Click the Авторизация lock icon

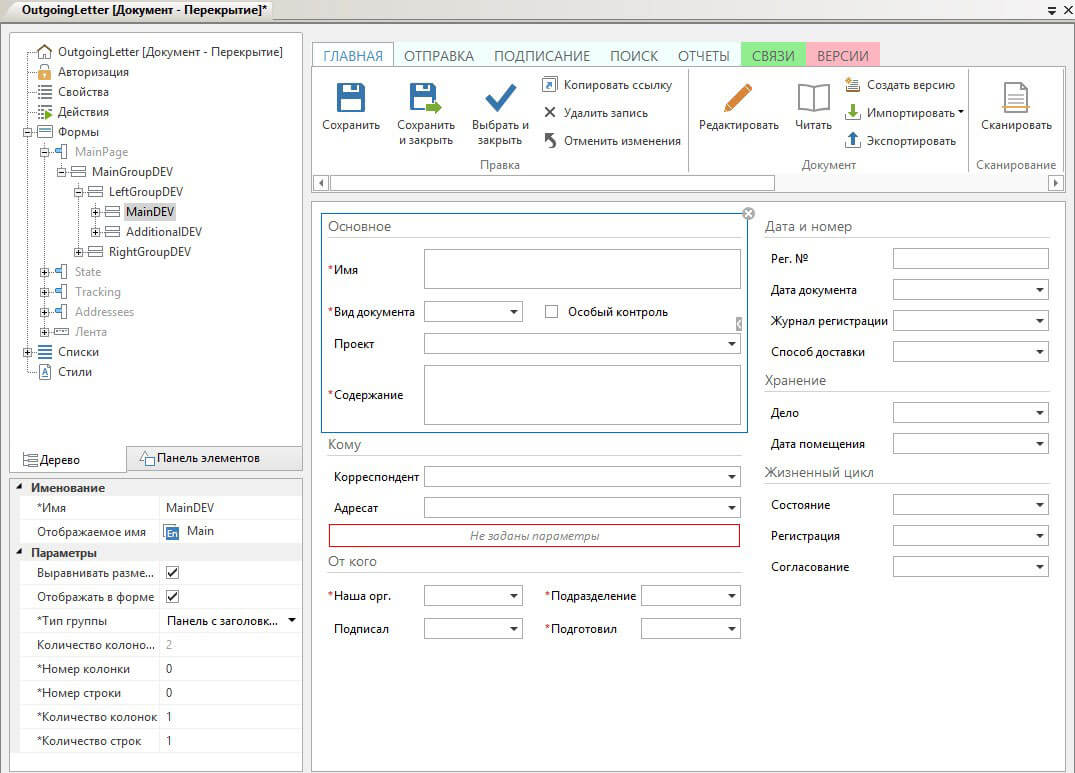click(45, 72)
